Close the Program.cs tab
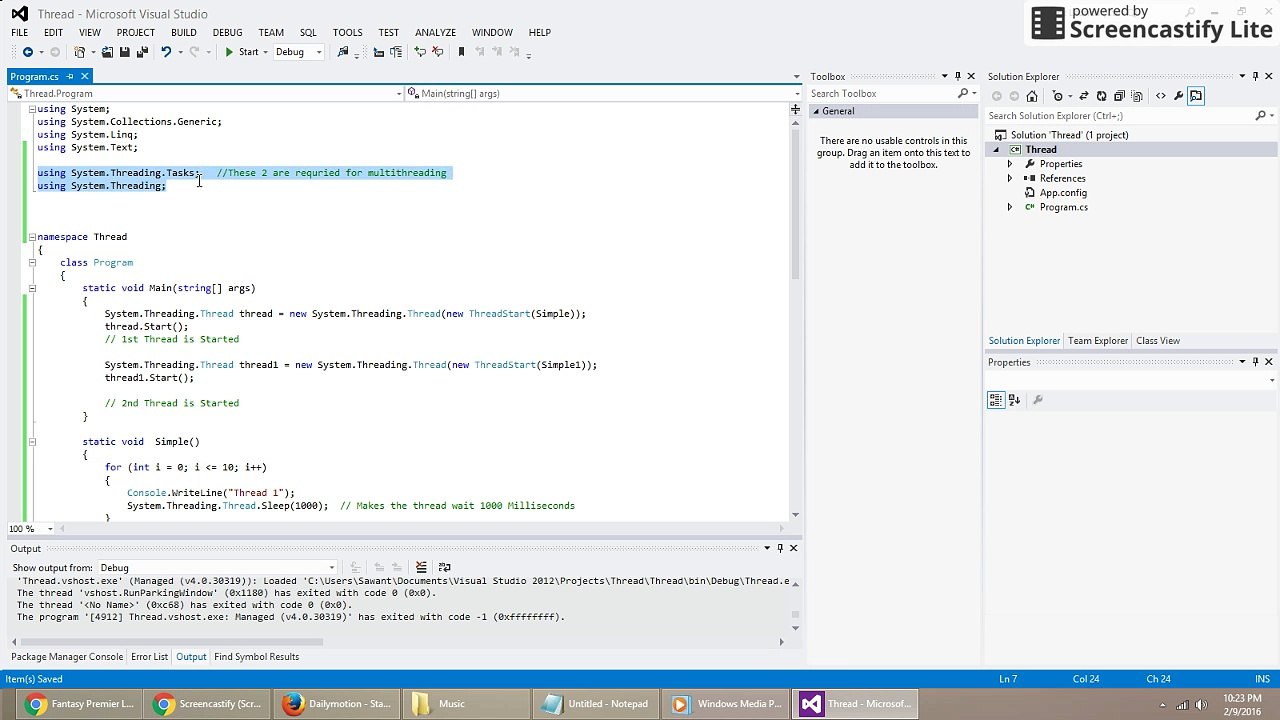The width and height of the screenshot is (1280, 720). pyautogui.click(x=84, y=77)
